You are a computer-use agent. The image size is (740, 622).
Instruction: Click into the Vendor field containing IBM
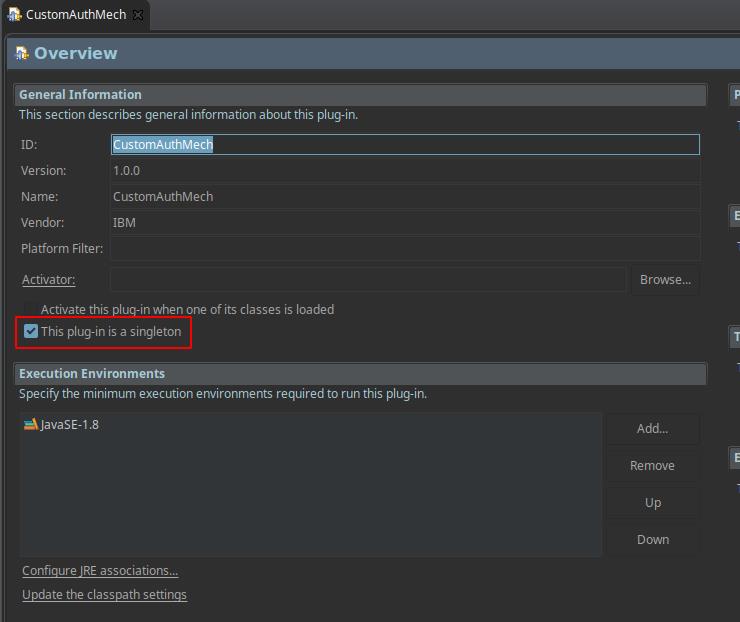(405, 222)
